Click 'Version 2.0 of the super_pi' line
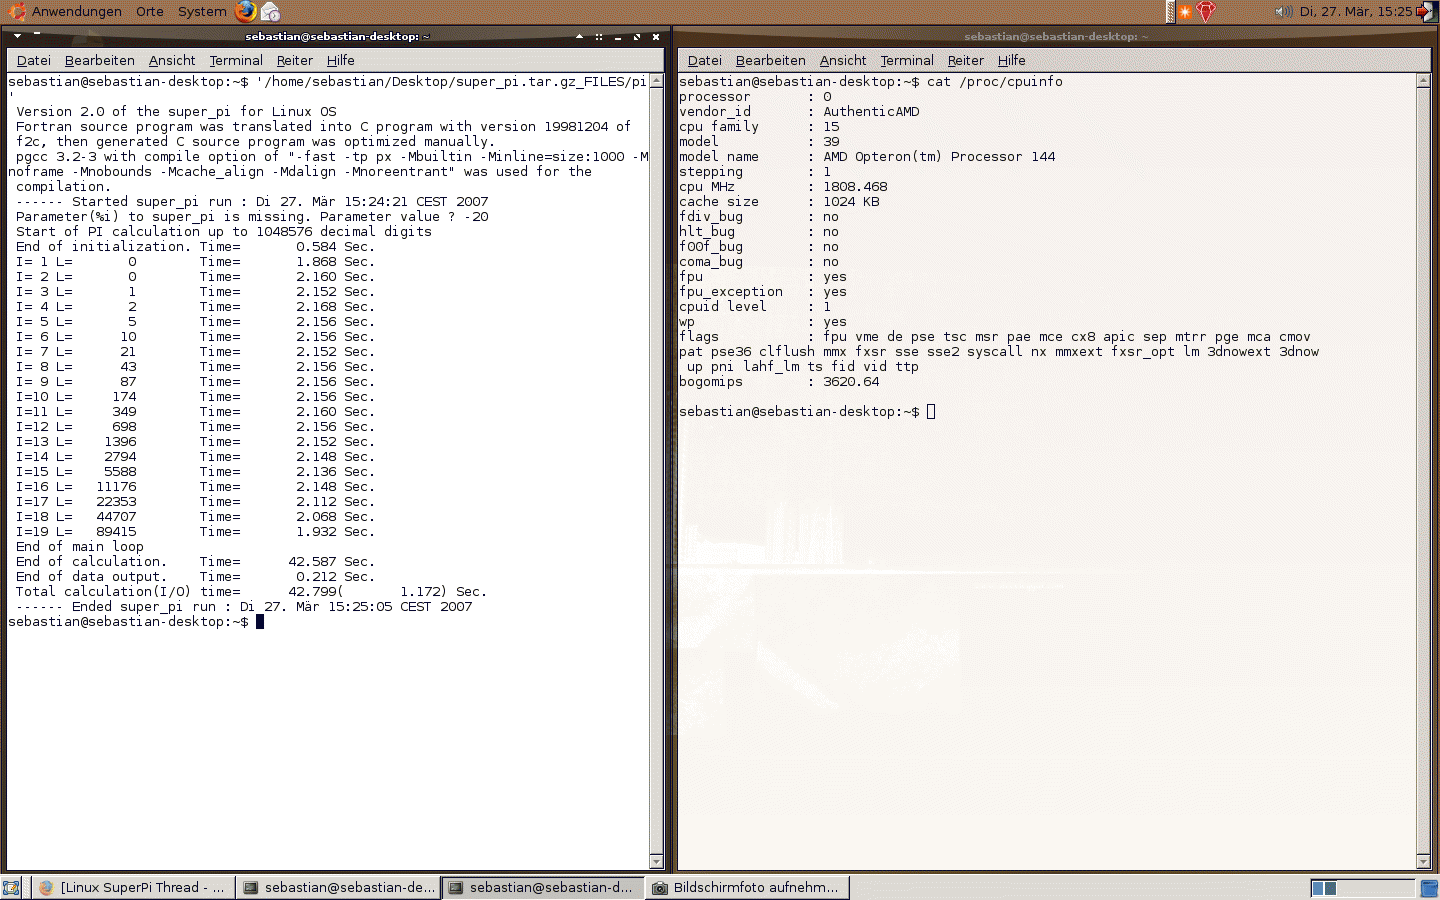This screenshot has width=1440, height=900. (x=176, y=112)
